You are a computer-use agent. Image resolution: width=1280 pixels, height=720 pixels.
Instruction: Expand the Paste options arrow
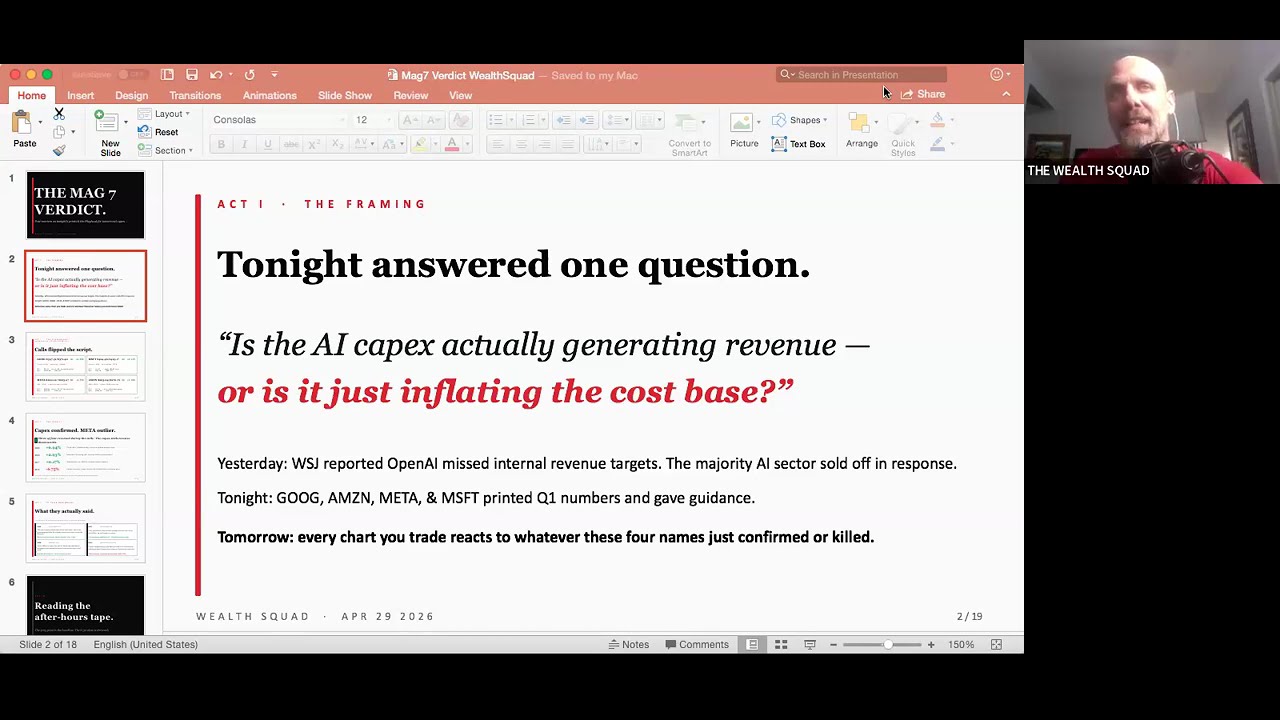[x=40, y=122]
